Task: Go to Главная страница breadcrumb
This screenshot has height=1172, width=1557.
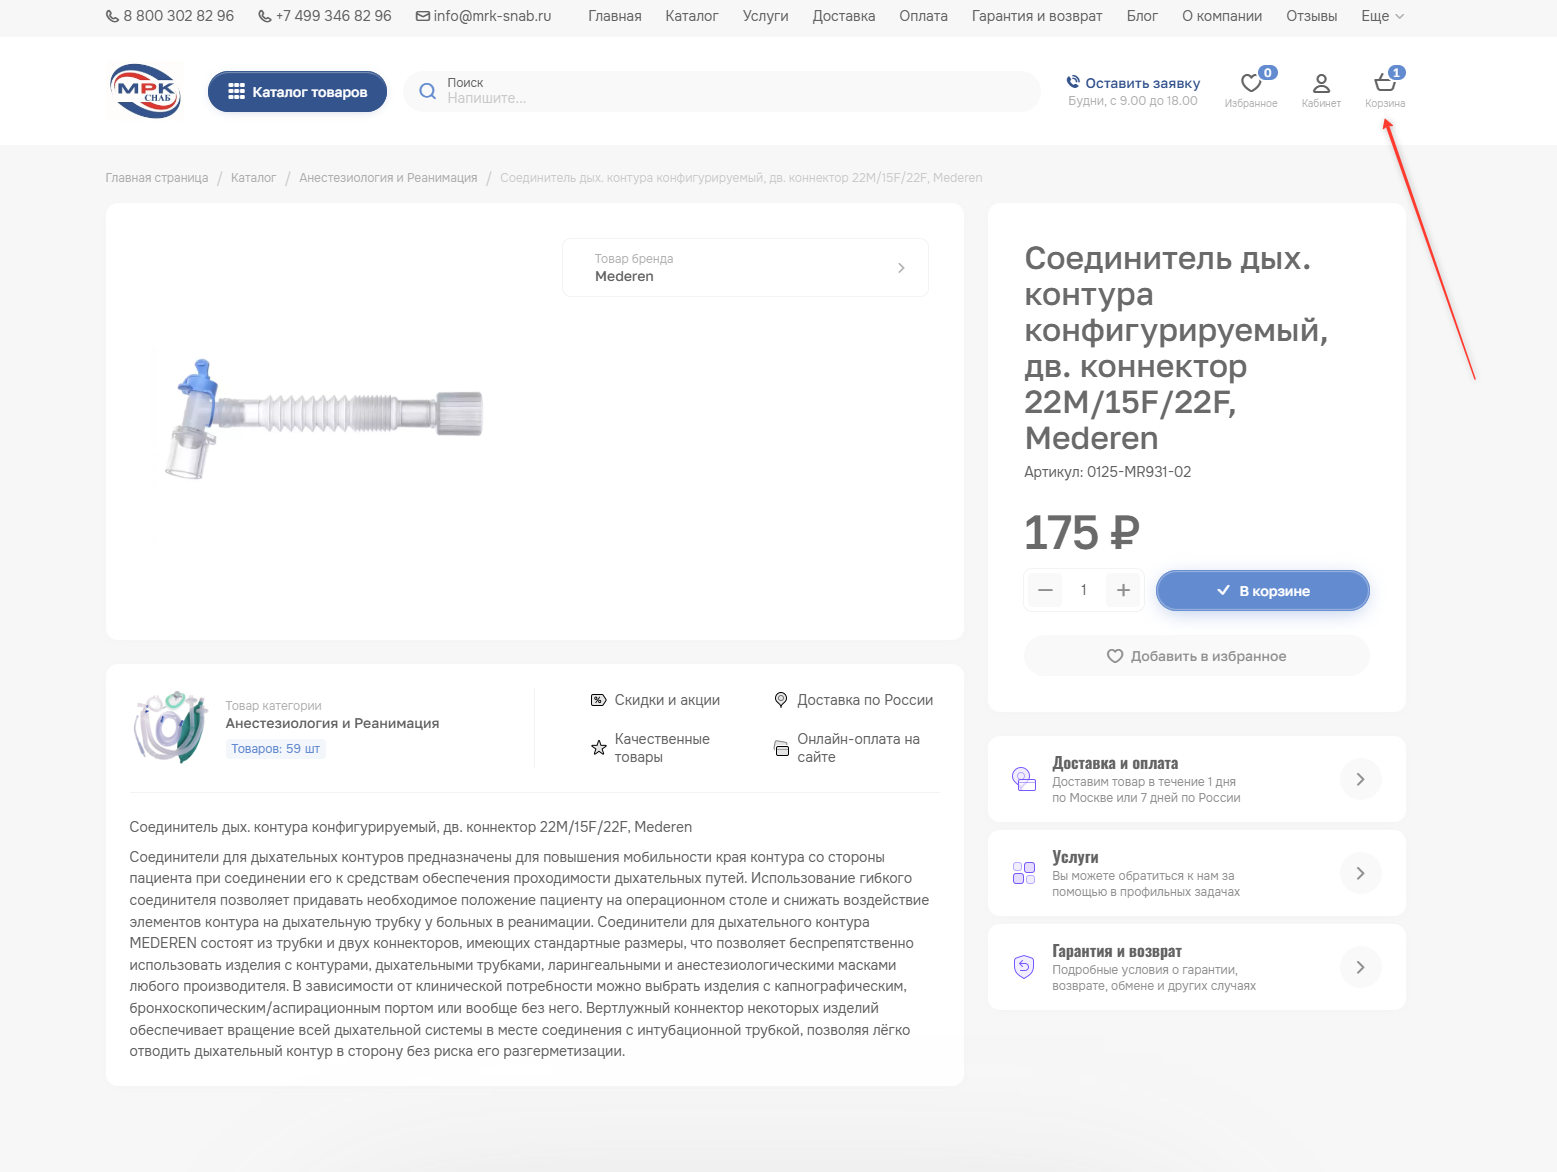Action: [157, 178]
